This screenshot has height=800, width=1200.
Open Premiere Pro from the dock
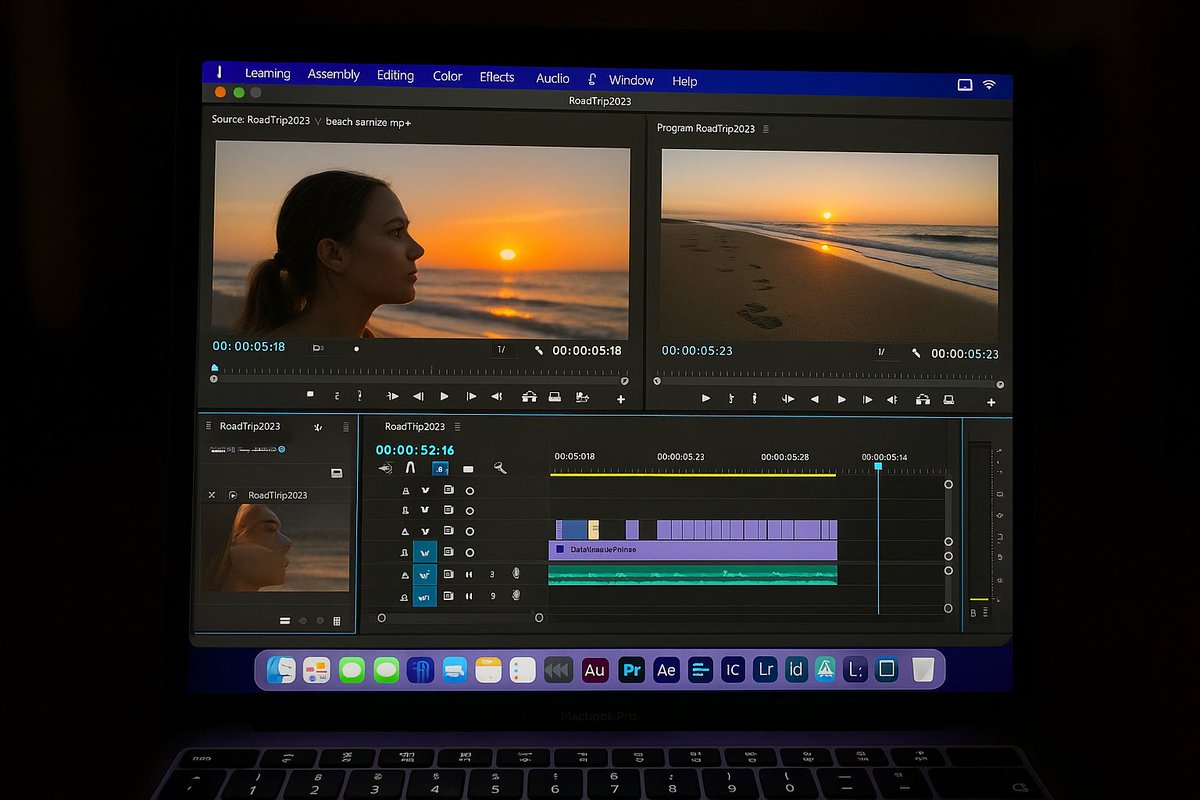631,670
